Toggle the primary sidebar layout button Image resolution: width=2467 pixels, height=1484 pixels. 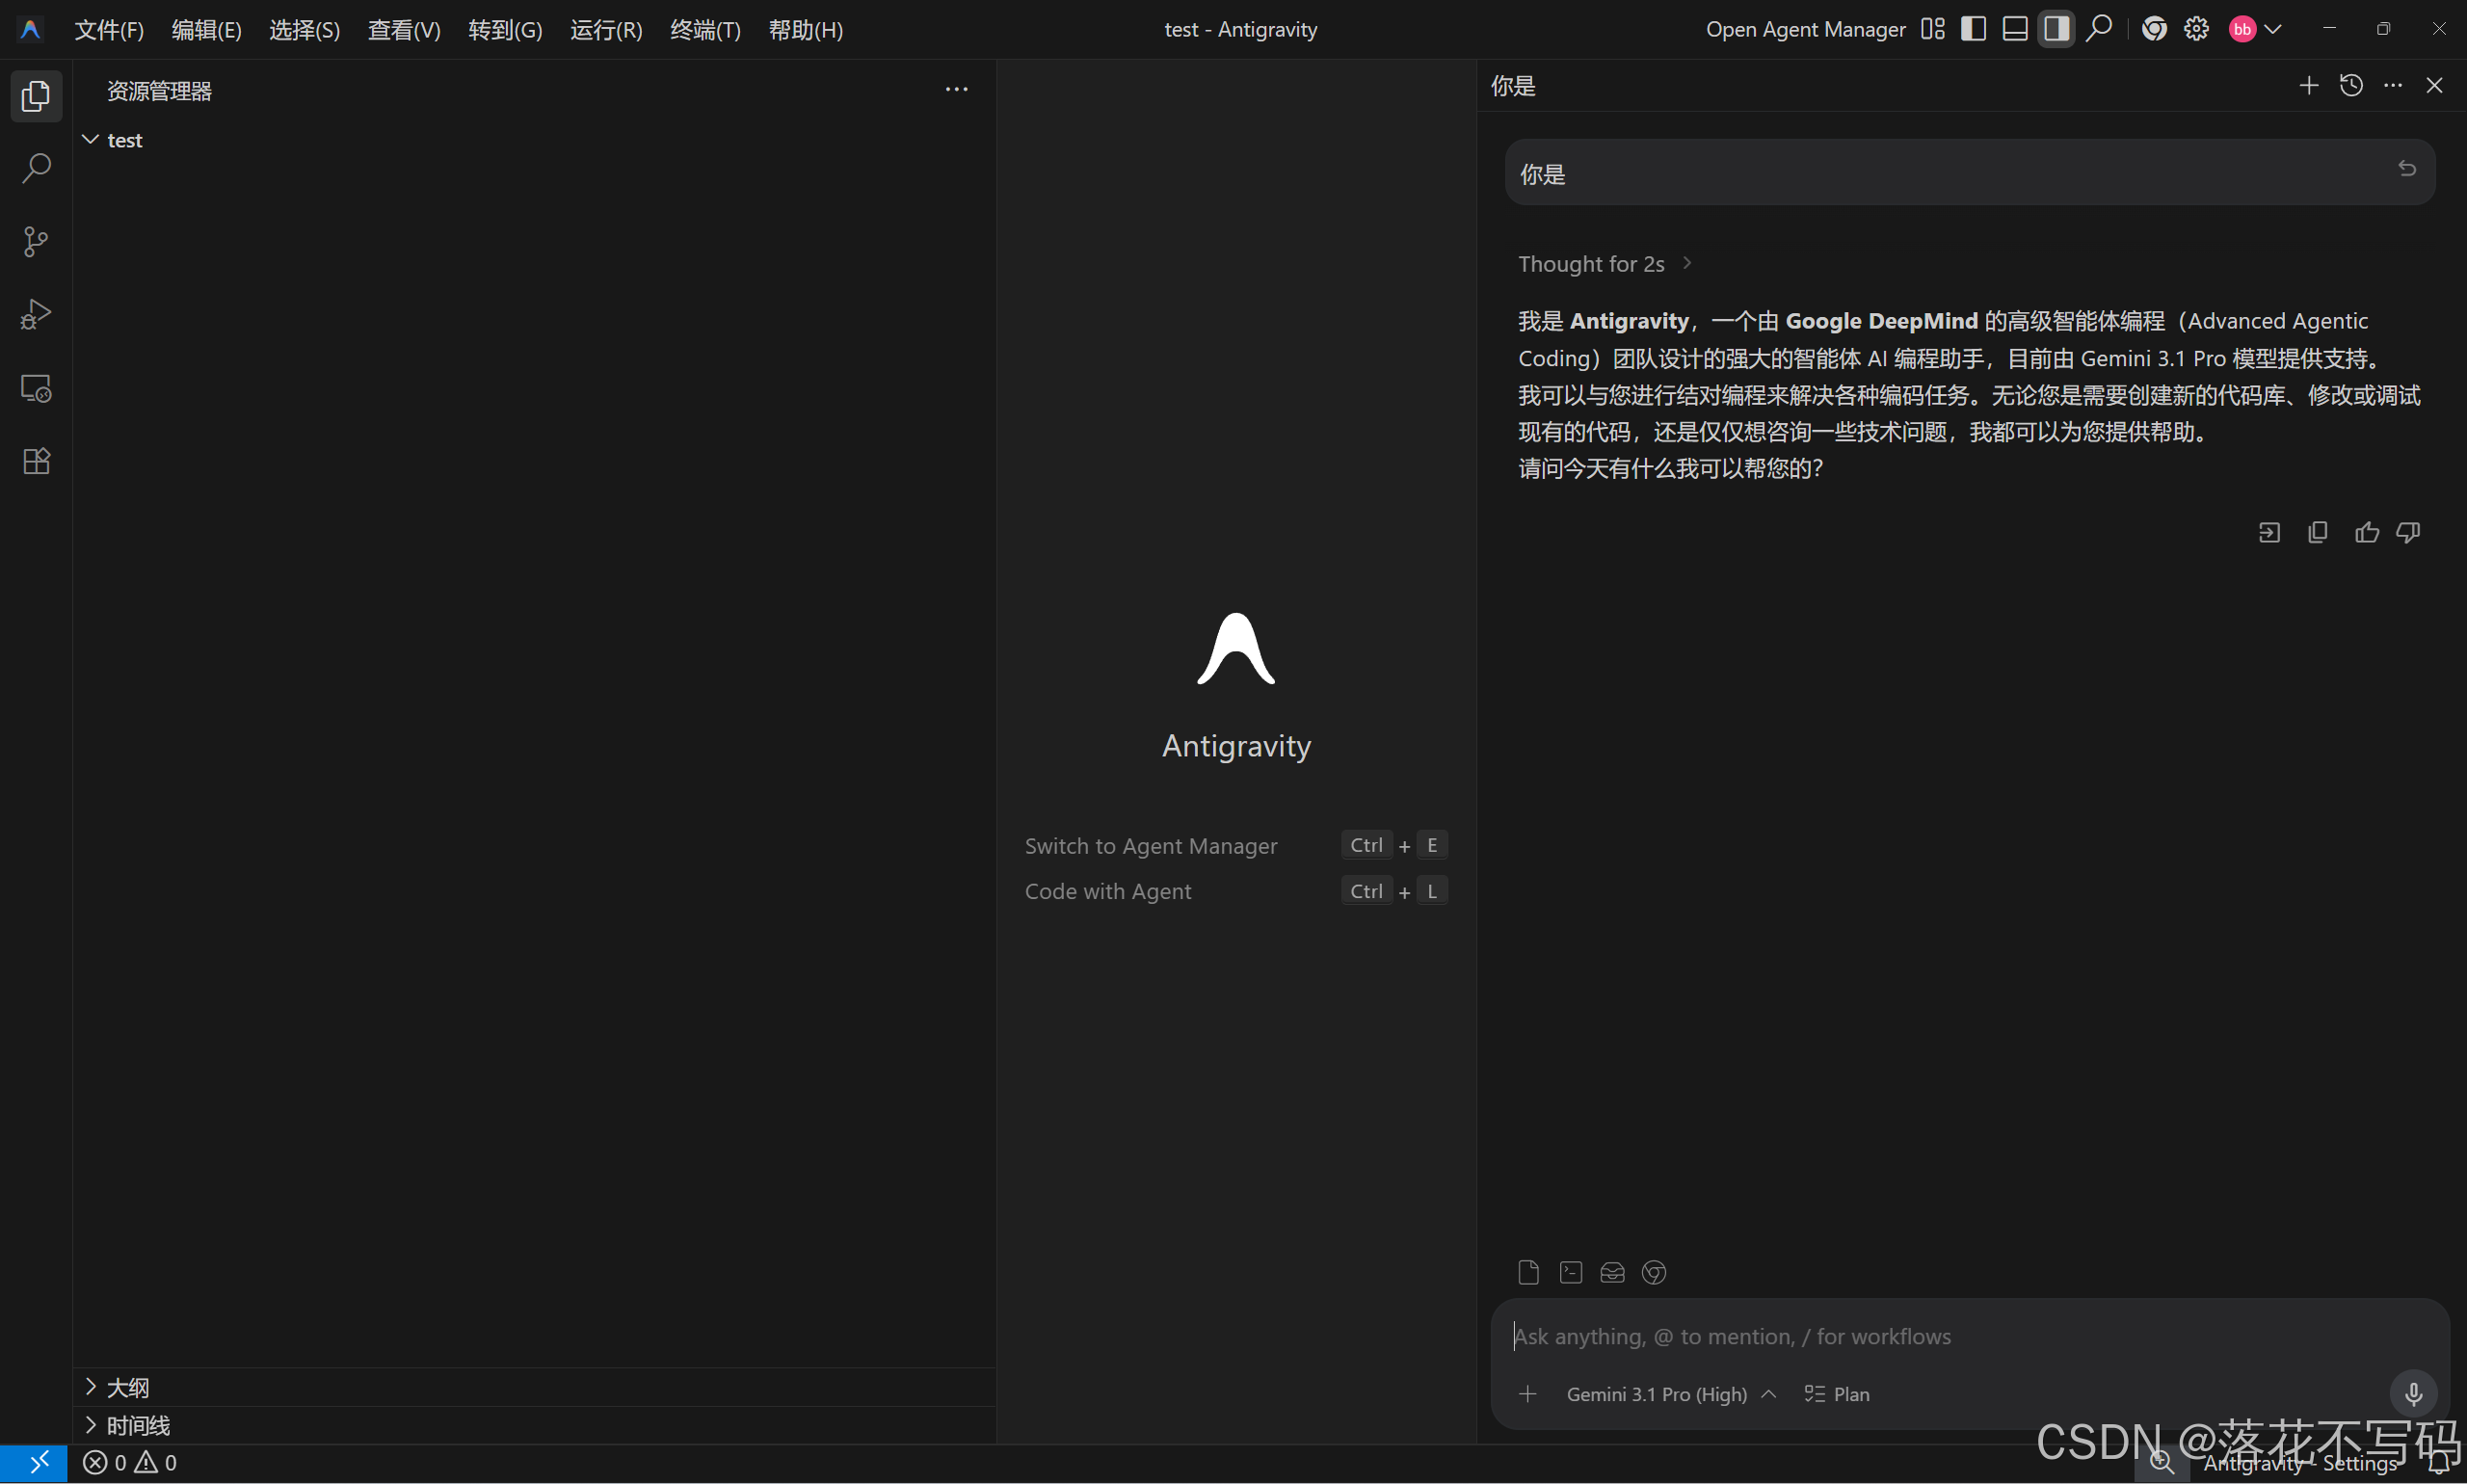(1973, 29)
